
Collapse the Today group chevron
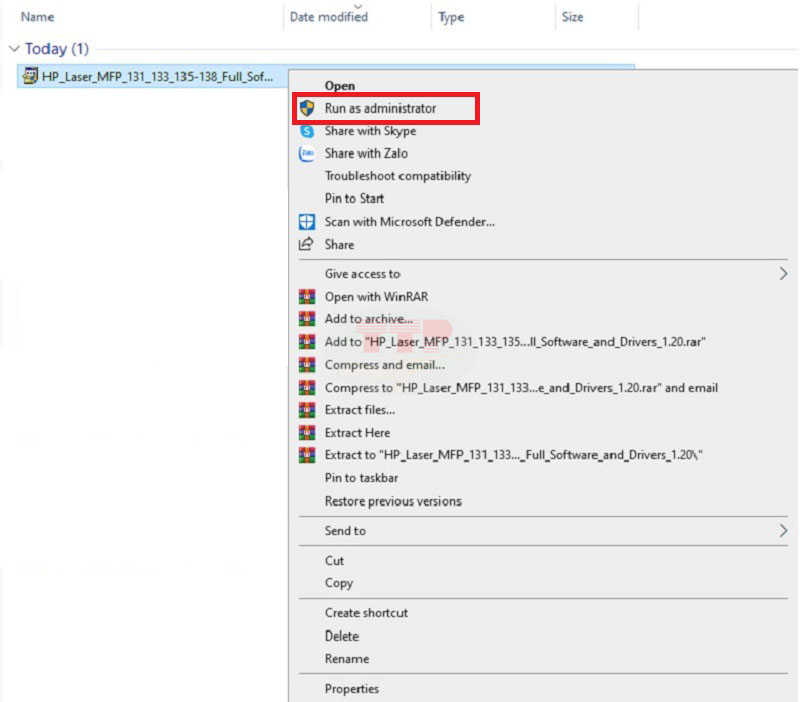click(x=14, y=49)
